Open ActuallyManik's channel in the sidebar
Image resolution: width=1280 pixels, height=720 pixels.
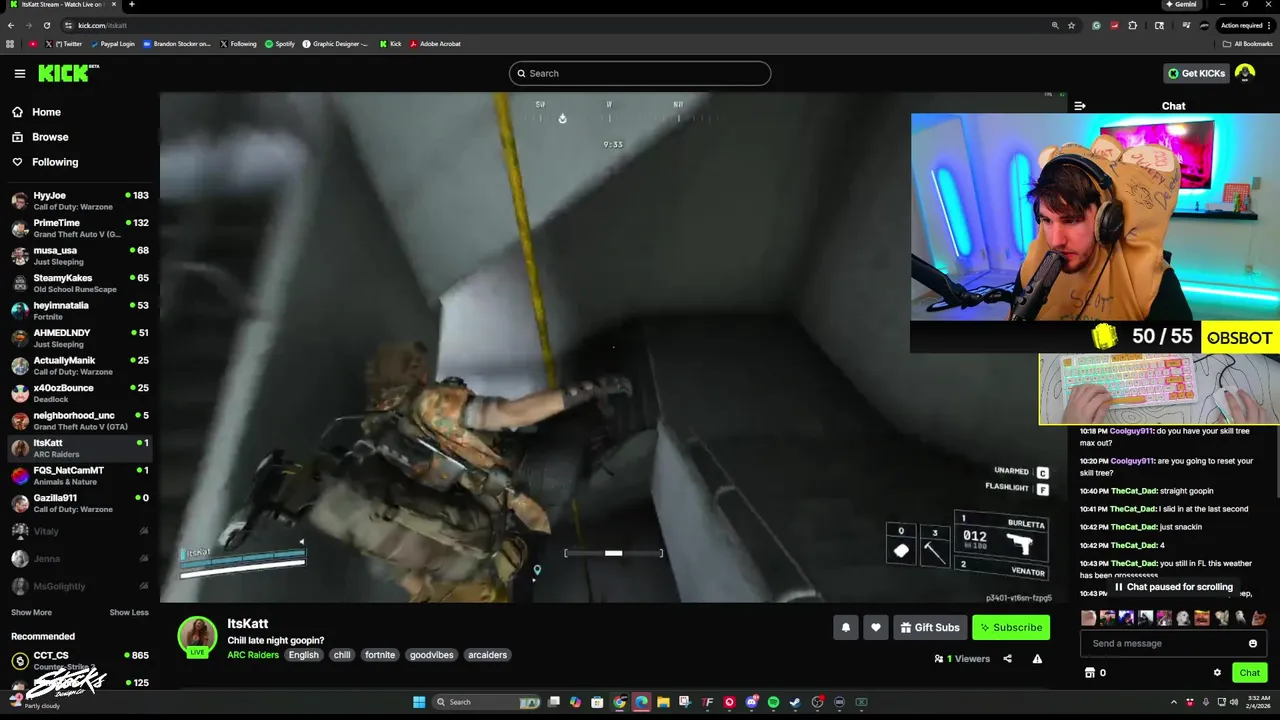[80, 366]
